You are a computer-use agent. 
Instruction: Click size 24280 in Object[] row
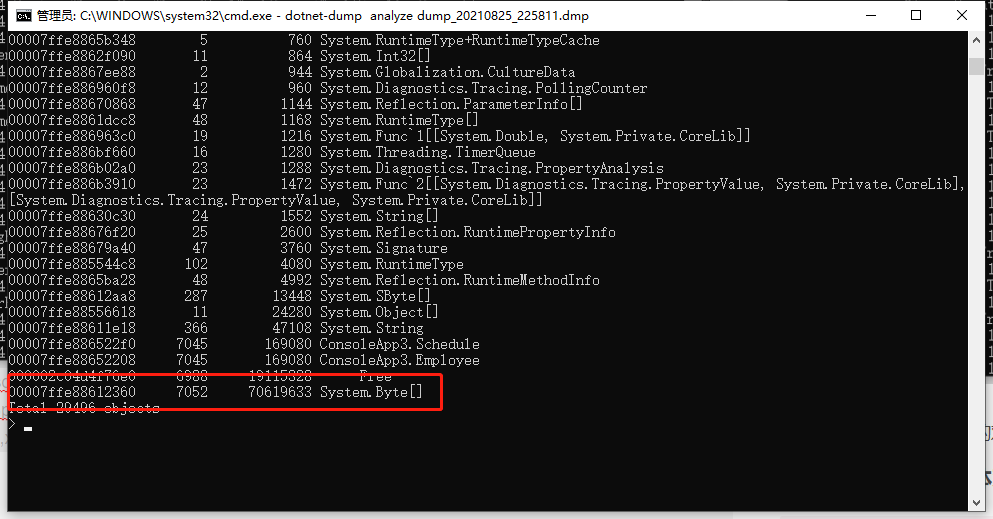tap(292, 312)
